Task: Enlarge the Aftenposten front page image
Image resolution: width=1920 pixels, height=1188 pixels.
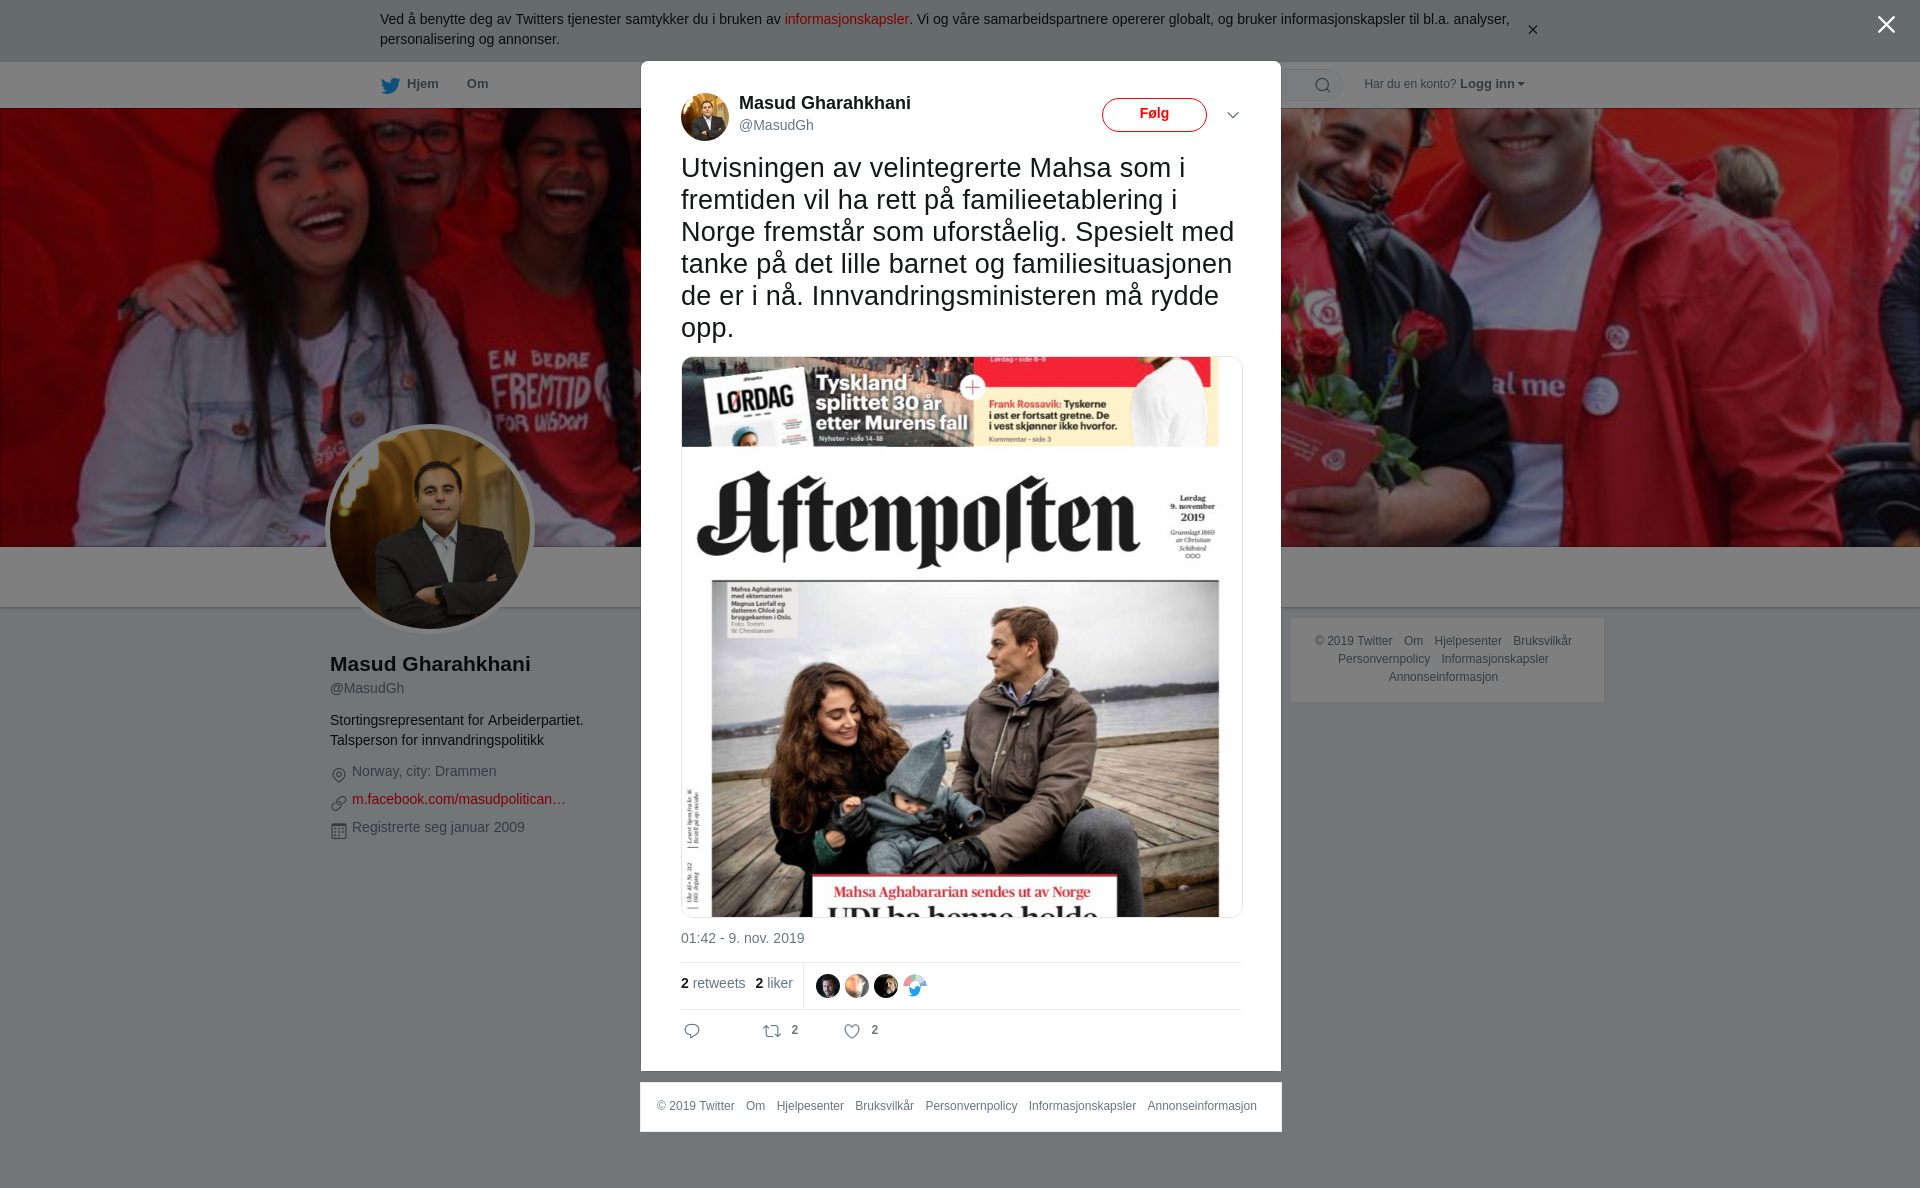Action: [x=962, y=637]
